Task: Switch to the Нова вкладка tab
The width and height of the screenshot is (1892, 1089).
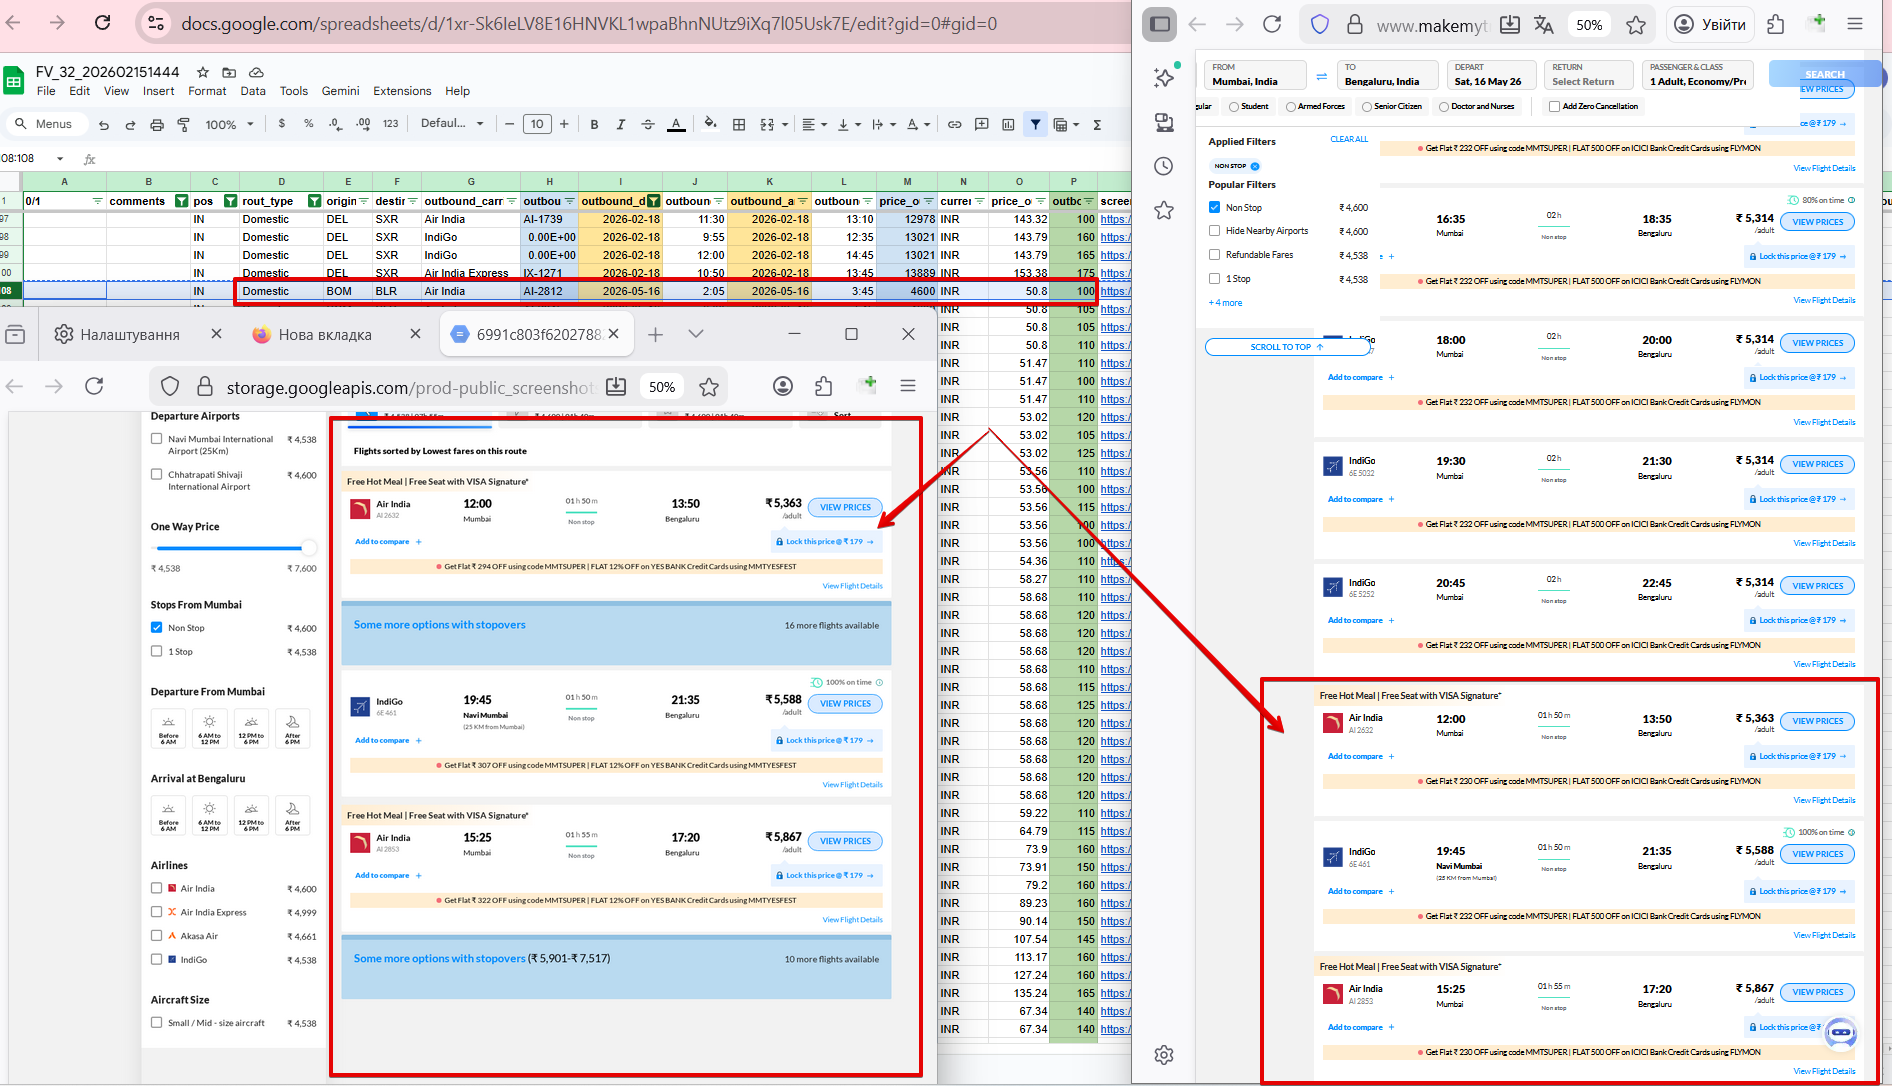Action: 325,334
